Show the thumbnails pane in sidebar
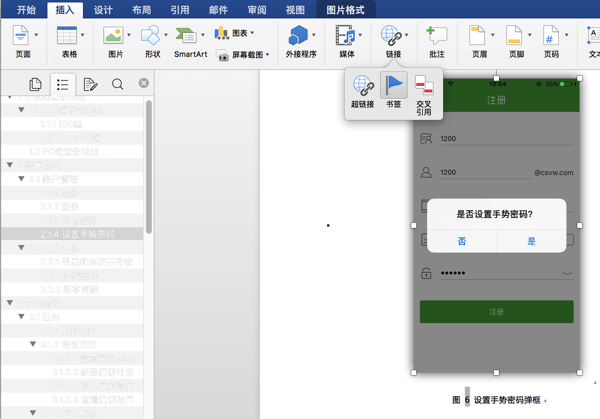Image resolution: width=600 pixels, height=419 pixels. click(35, 84)
